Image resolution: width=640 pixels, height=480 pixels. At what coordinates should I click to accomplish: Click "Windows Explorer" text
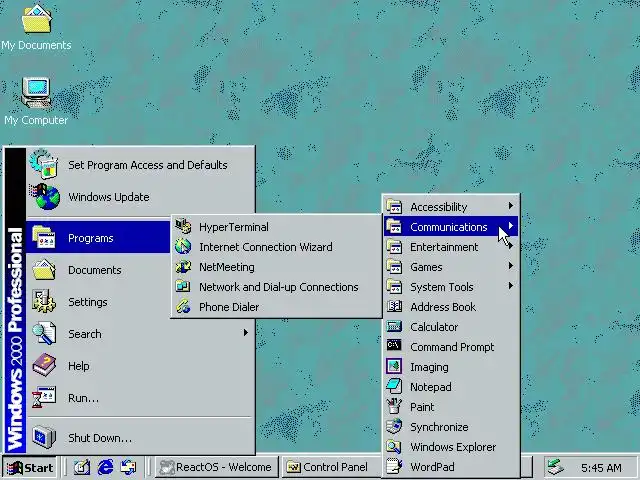453,447
